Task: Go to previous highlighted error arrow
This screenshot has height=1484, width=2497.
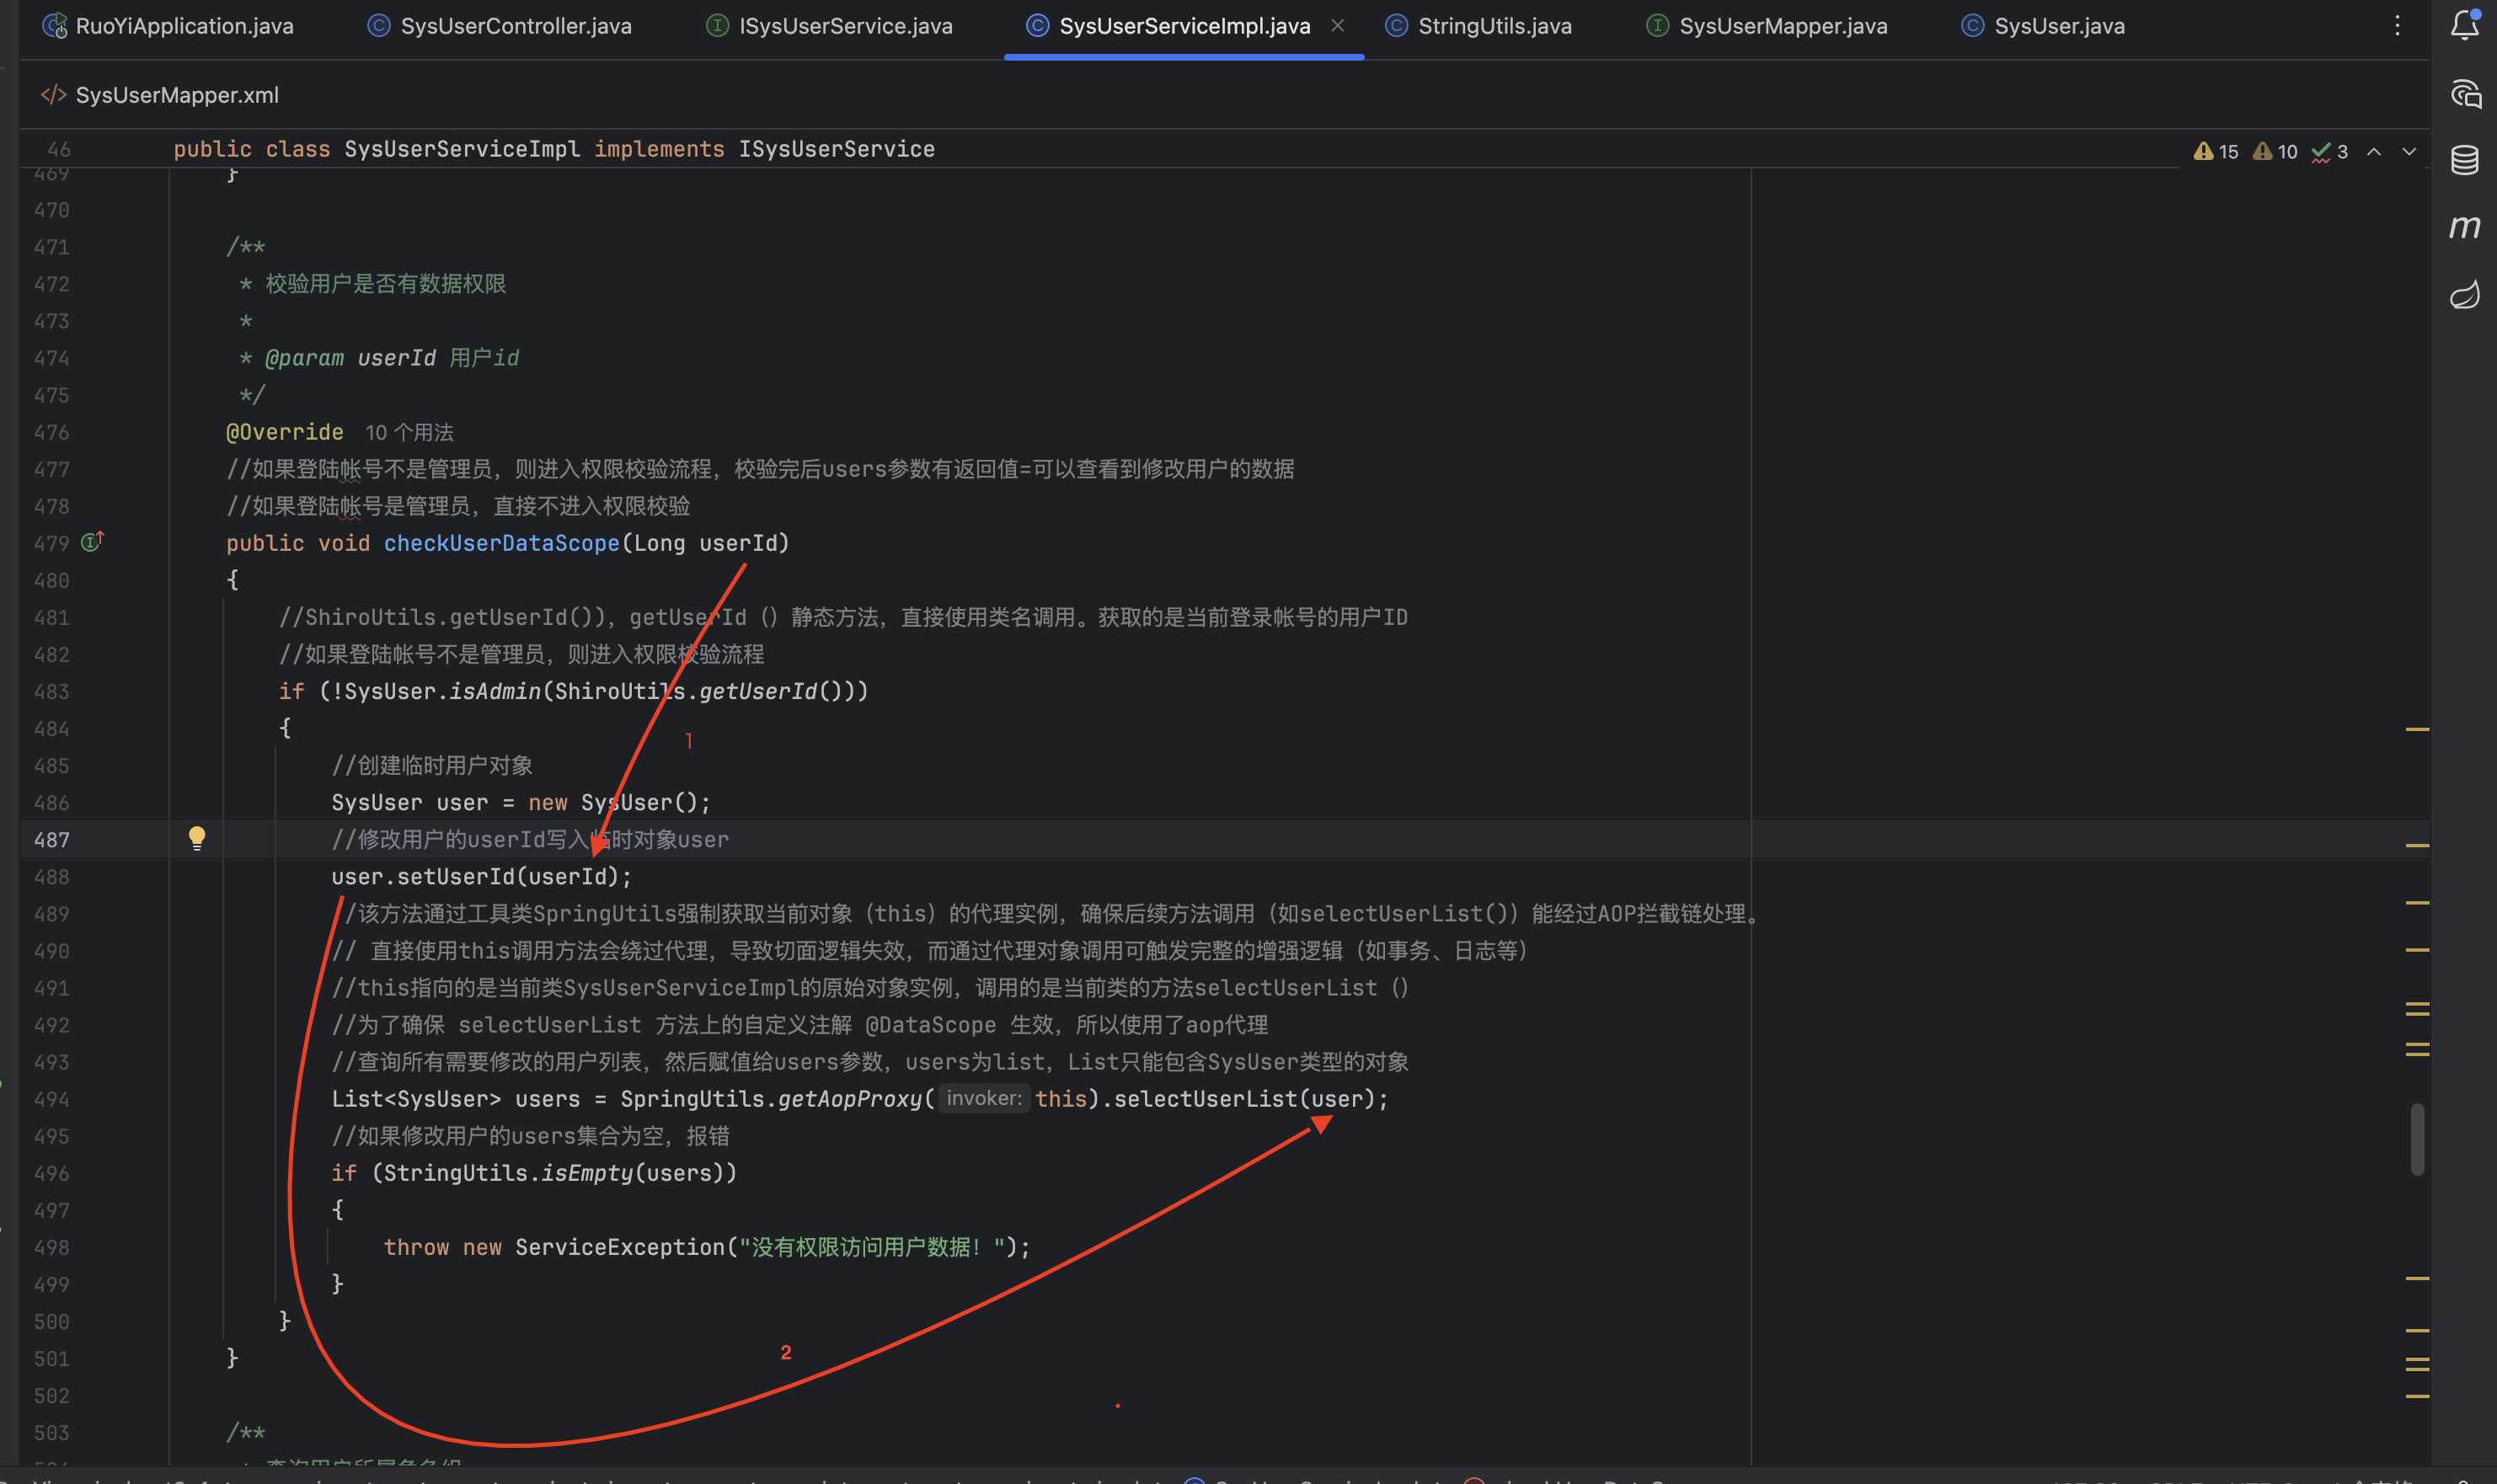Action: pos(2374,151)
